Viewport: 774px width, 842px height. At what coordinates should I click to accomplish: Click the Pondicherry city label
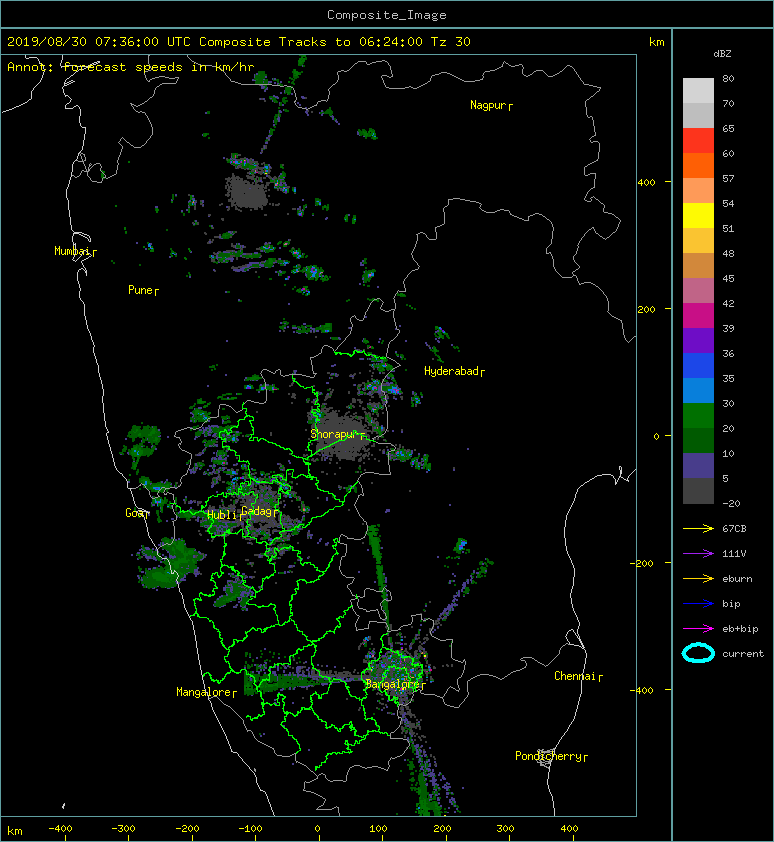tap(551, 757)
